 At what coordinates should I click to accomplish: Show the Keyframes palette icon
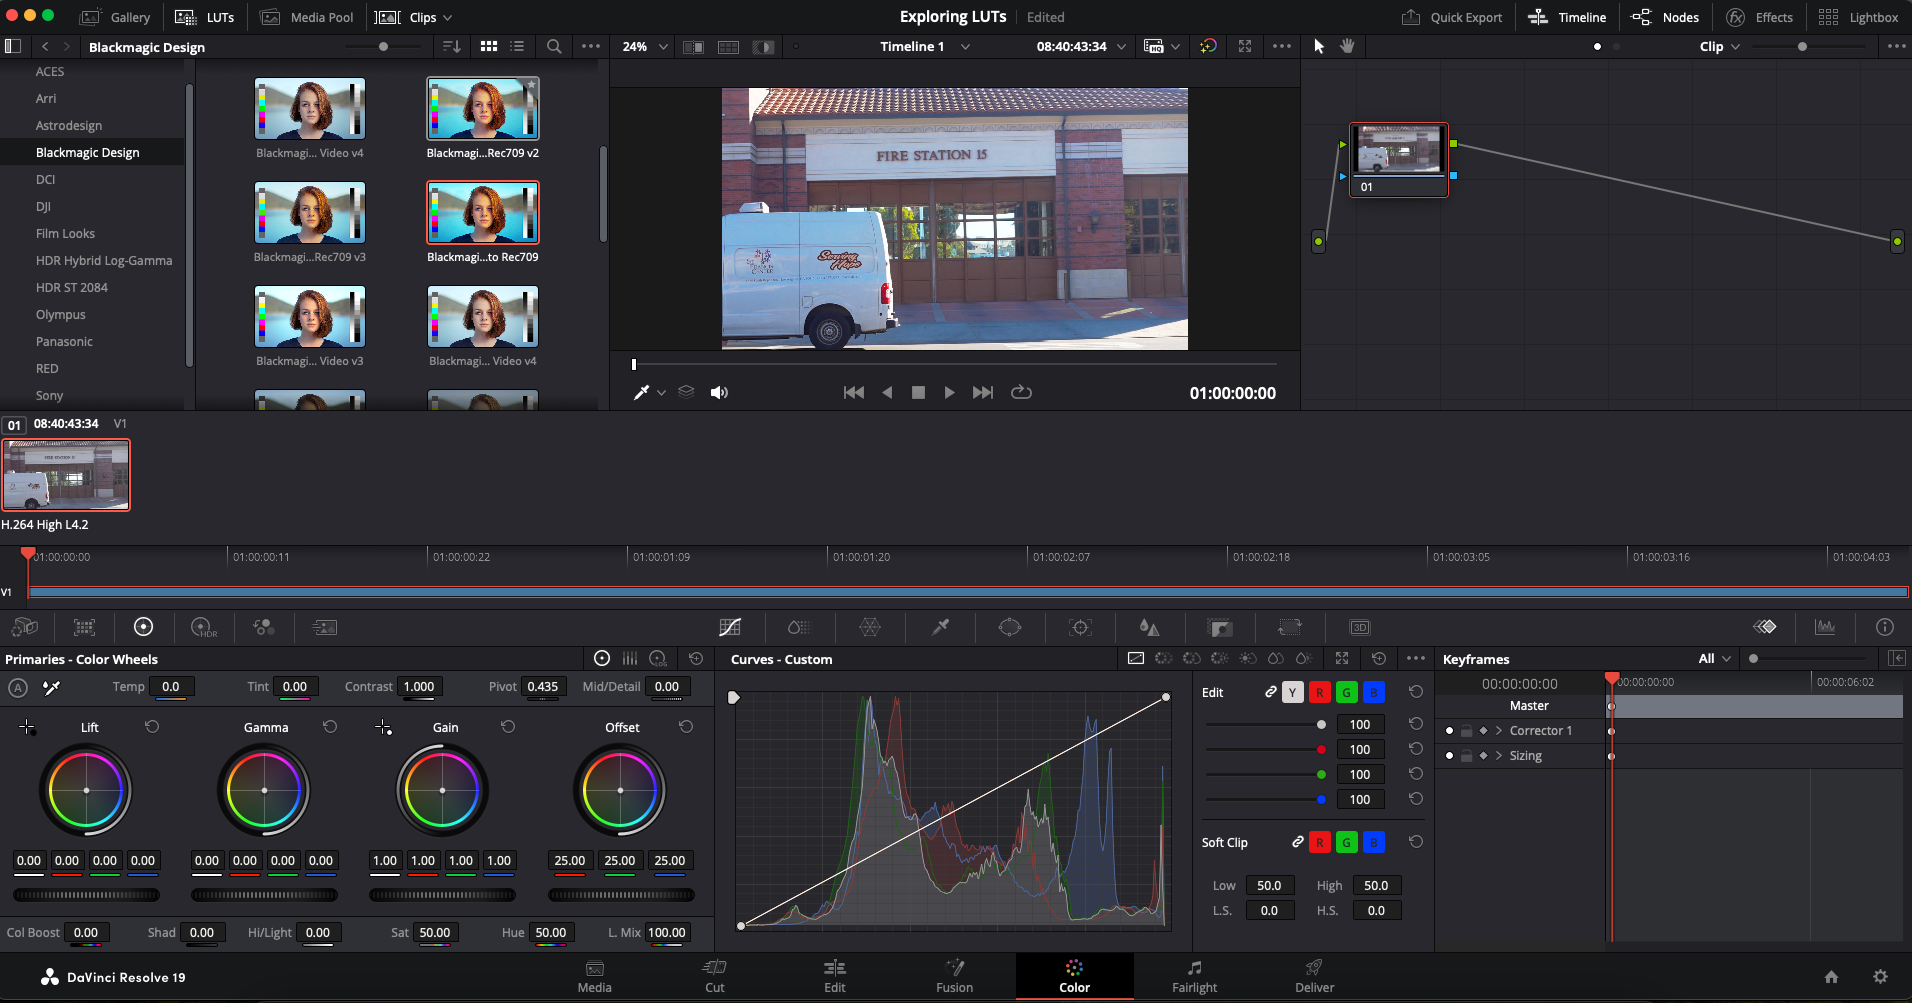click(1765, 627)
